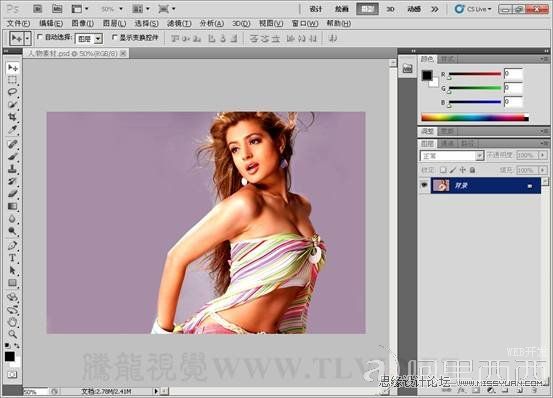This screenshot has width=553, height=398.
Task: Select the Spot Healing Brush tool
Action: tap(13, 144)
